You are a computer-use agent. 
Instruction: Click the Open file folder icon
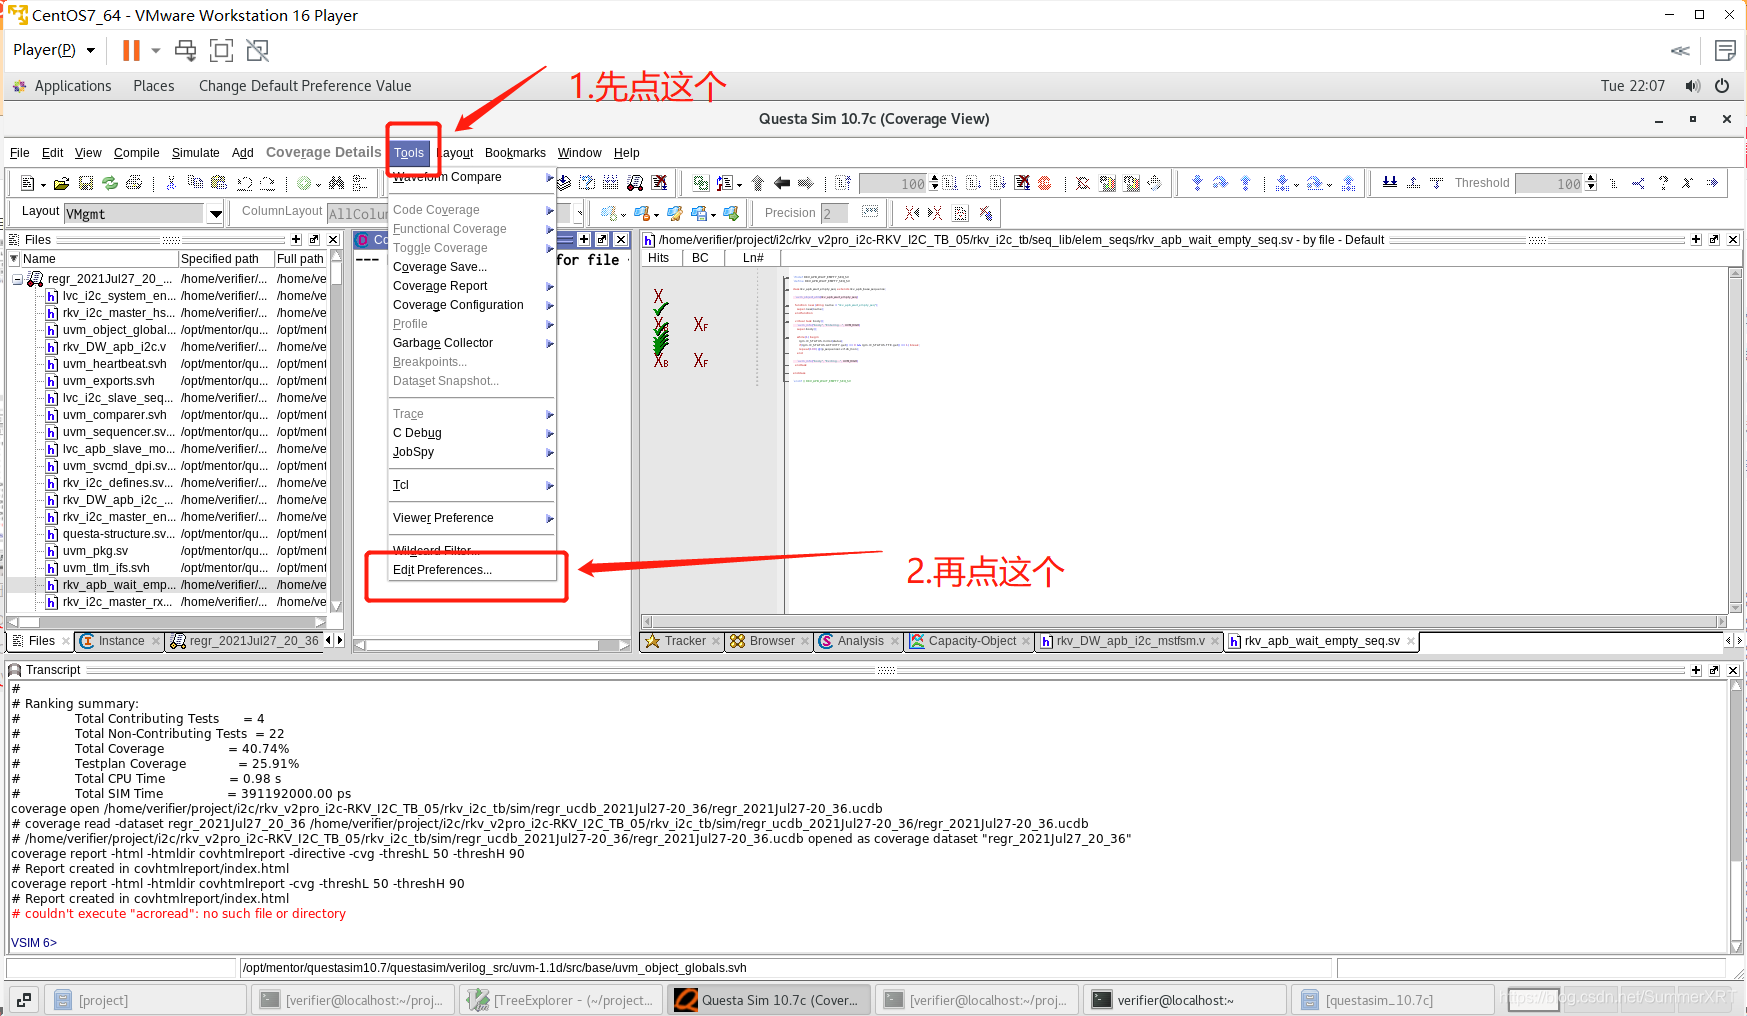click(61, 183)
